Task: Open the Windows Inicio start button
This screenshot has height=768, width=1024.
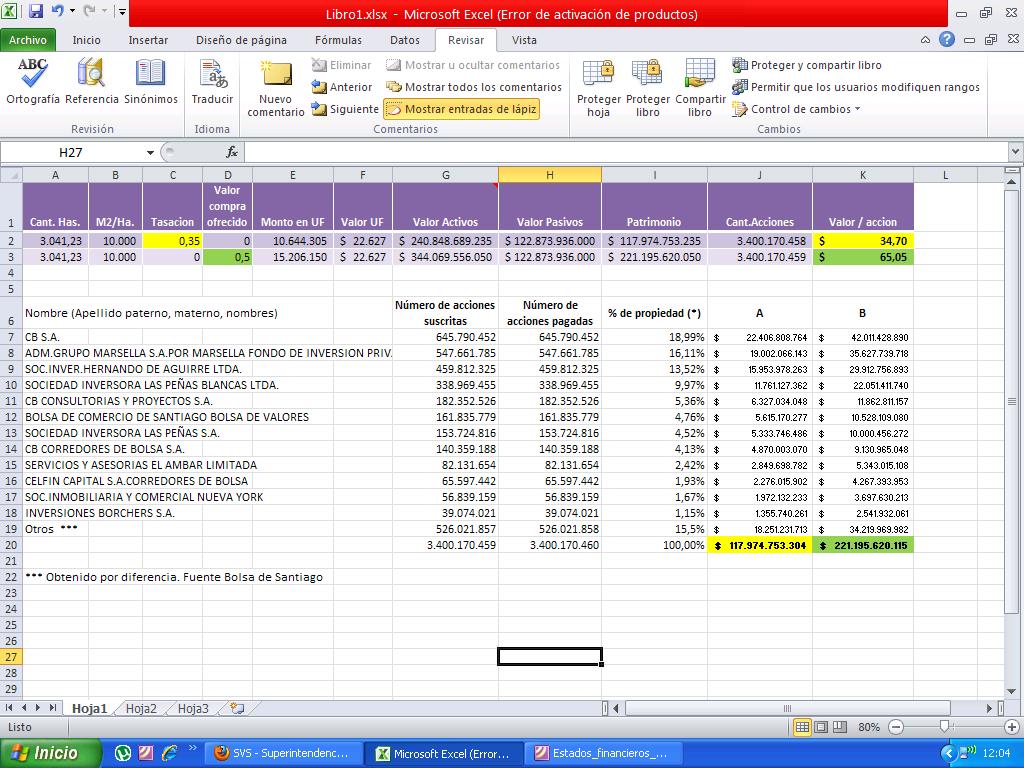Action: [x=50, y=753]
